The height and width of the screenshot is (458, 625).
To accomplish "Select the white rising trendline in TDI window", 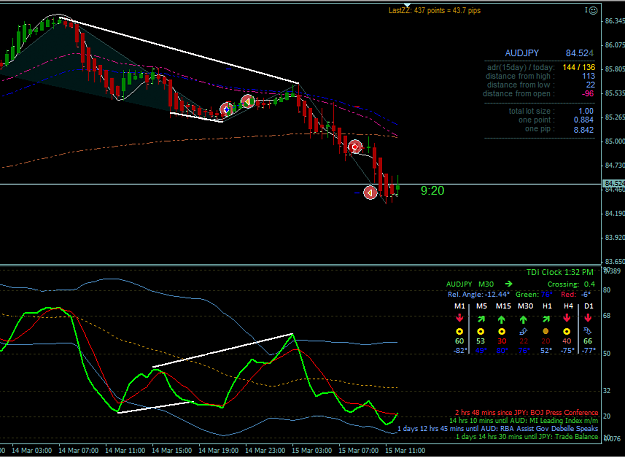I will click(x=222, y=350).
